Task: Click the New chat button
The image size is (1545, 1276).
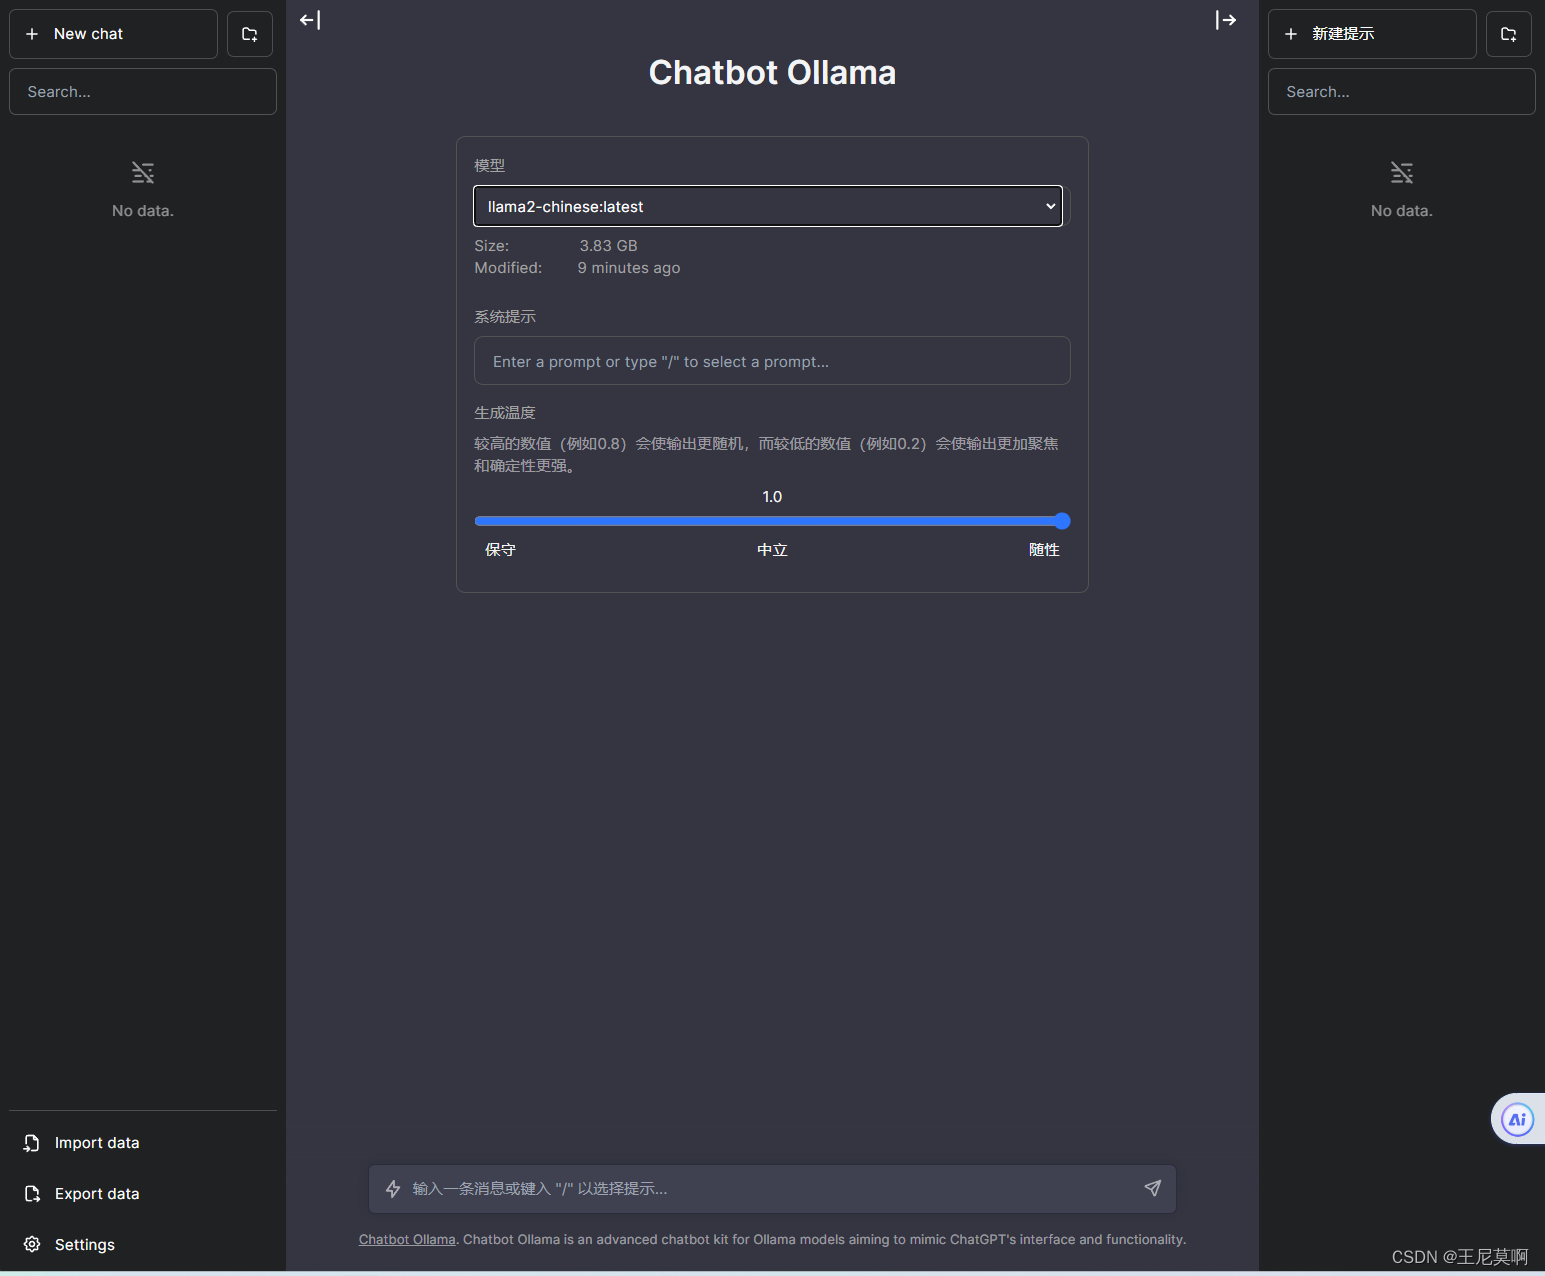Action: 113,34
